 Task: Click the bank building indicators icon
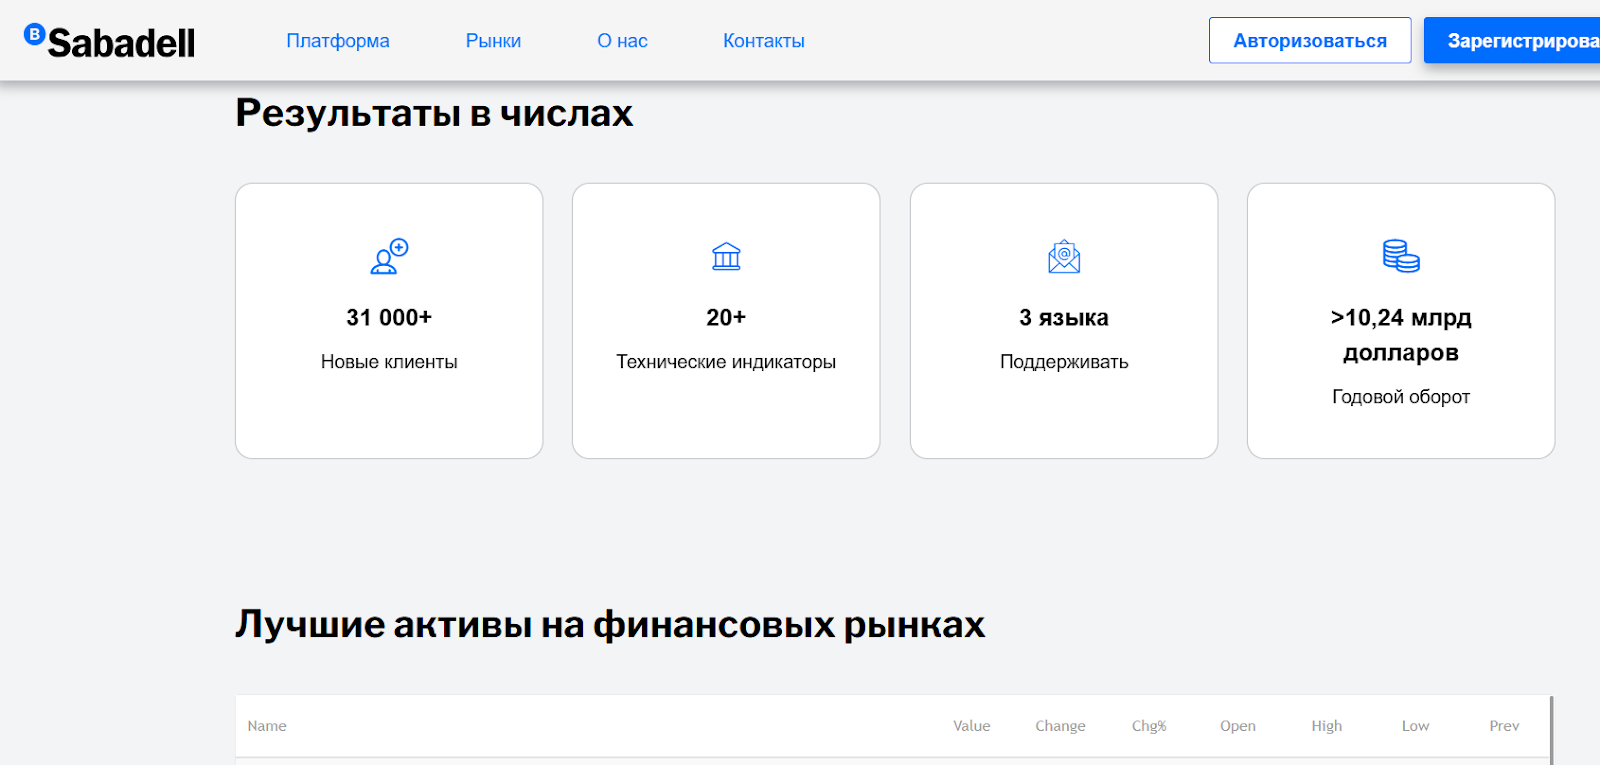pos(726,256)
